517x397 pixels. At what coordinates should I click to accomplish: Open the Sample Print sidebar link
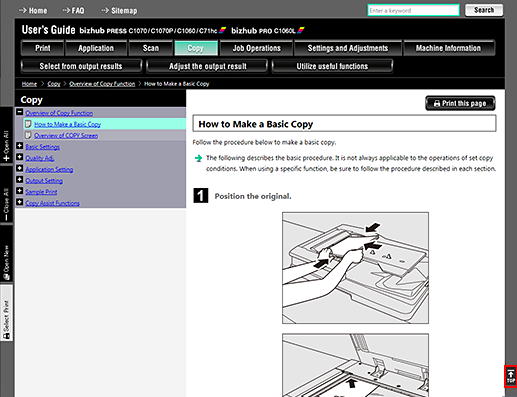pos(41,192)
